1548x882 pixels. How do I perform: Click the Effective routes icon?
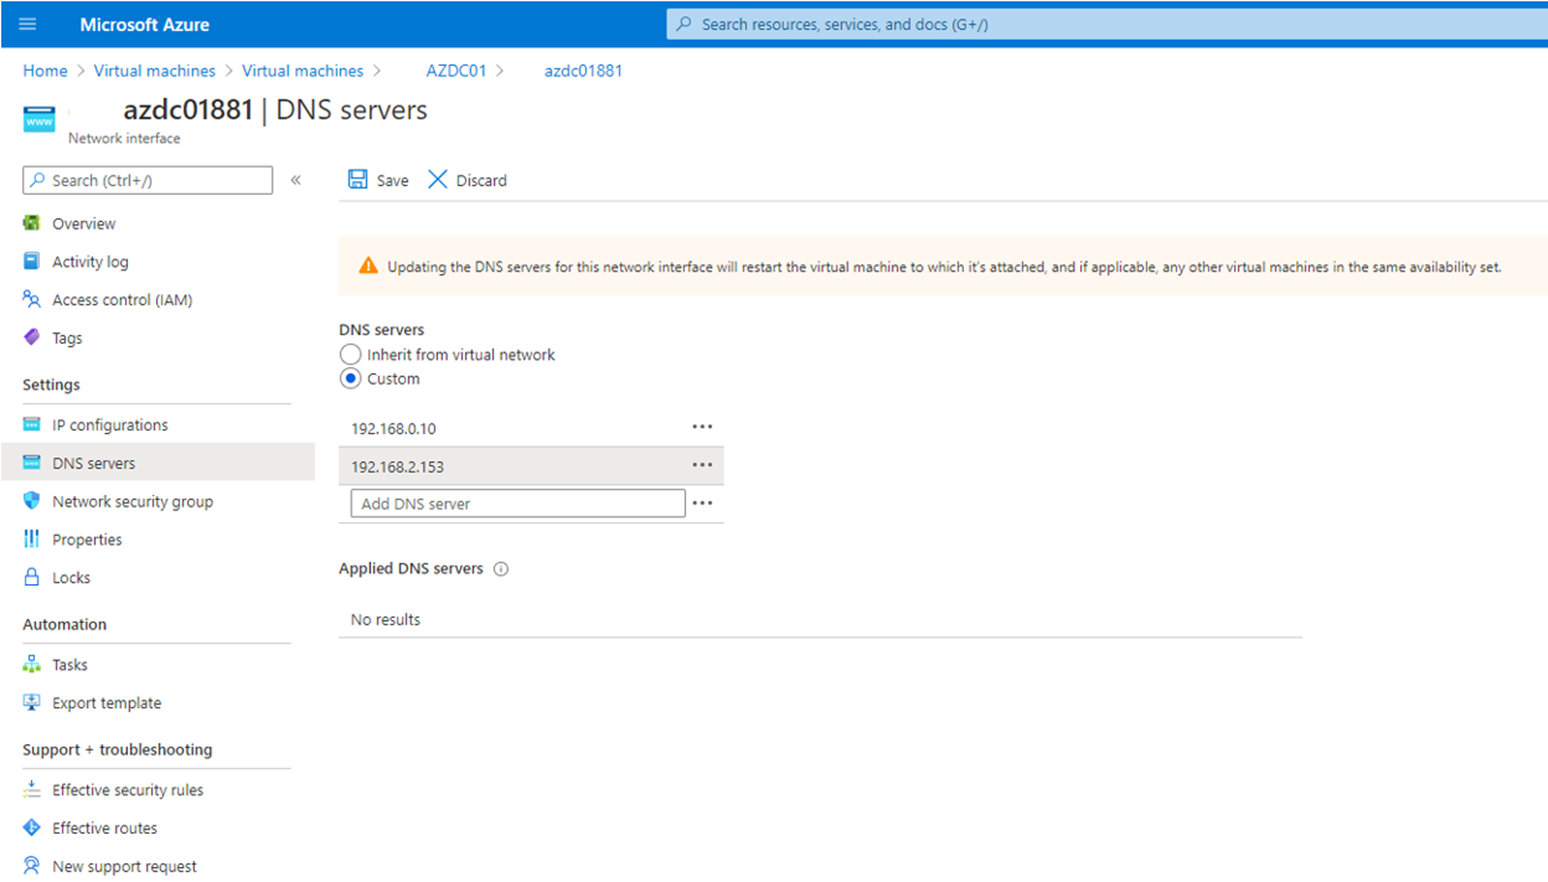[32, 827]
